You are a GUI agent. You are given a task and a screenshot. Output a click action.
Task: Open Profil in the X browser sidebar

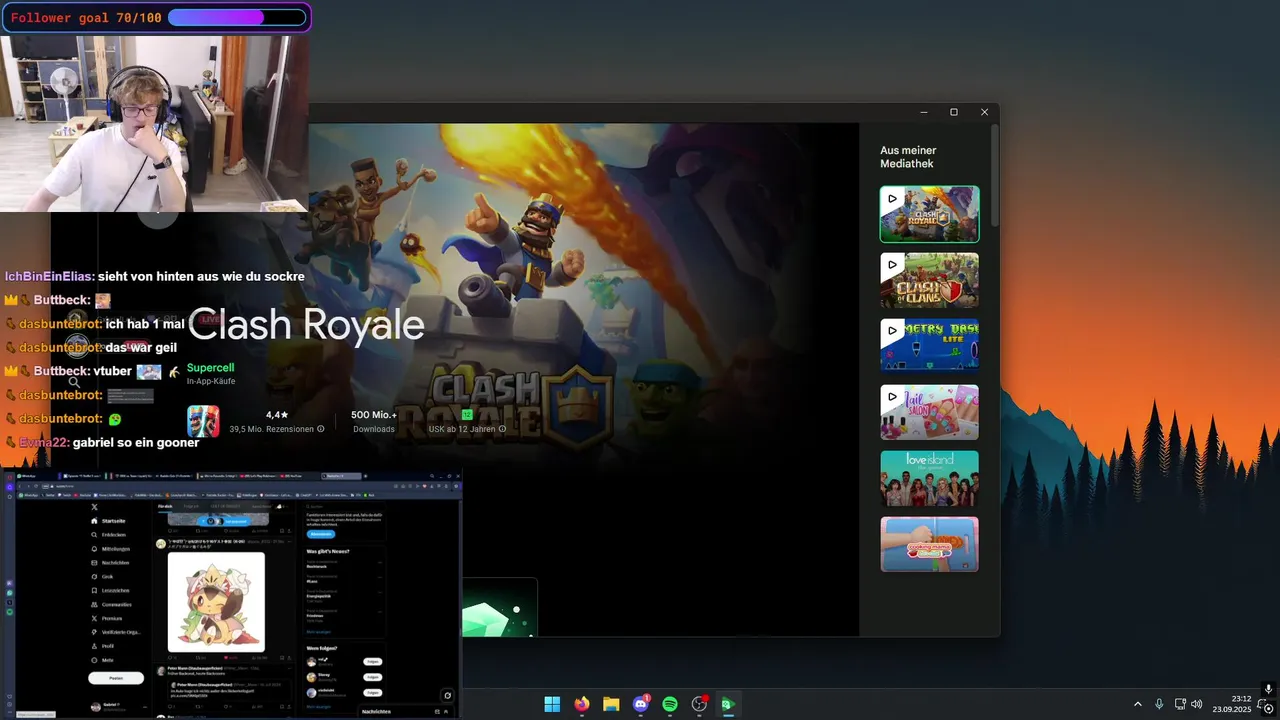[103, 646]
